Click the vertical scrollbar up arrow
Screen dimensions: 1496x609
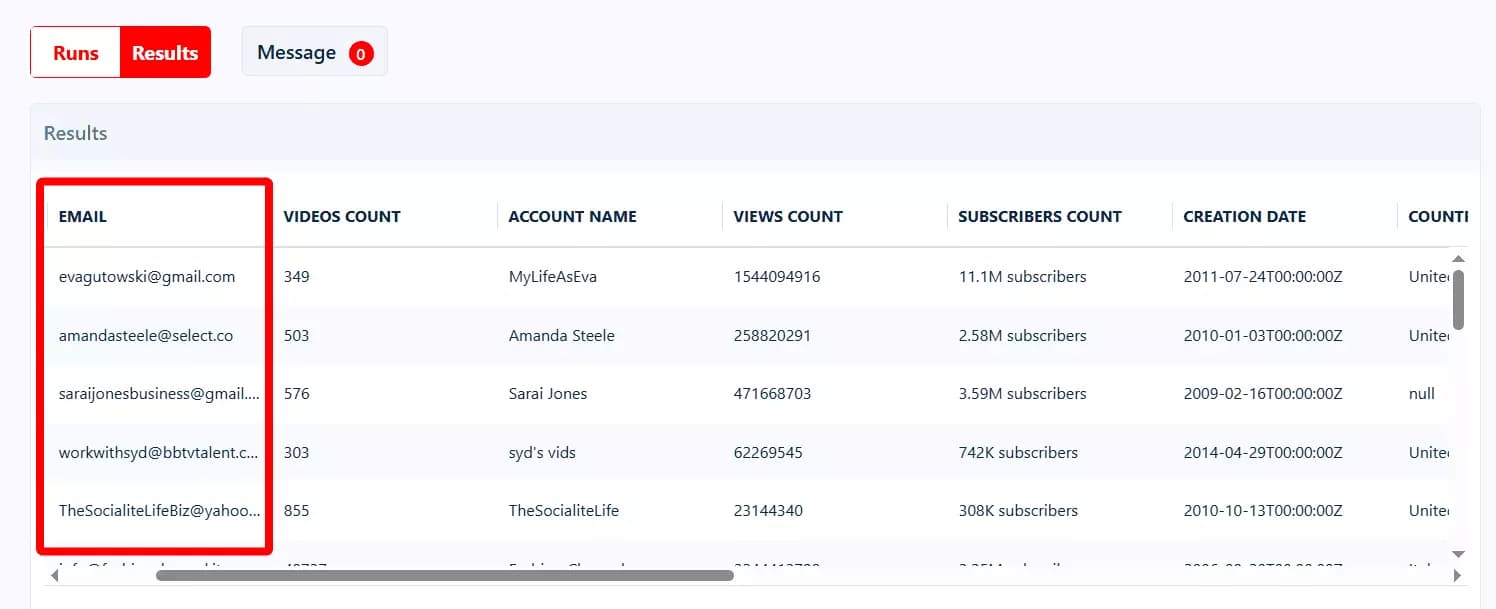(x=1458, y=257)
